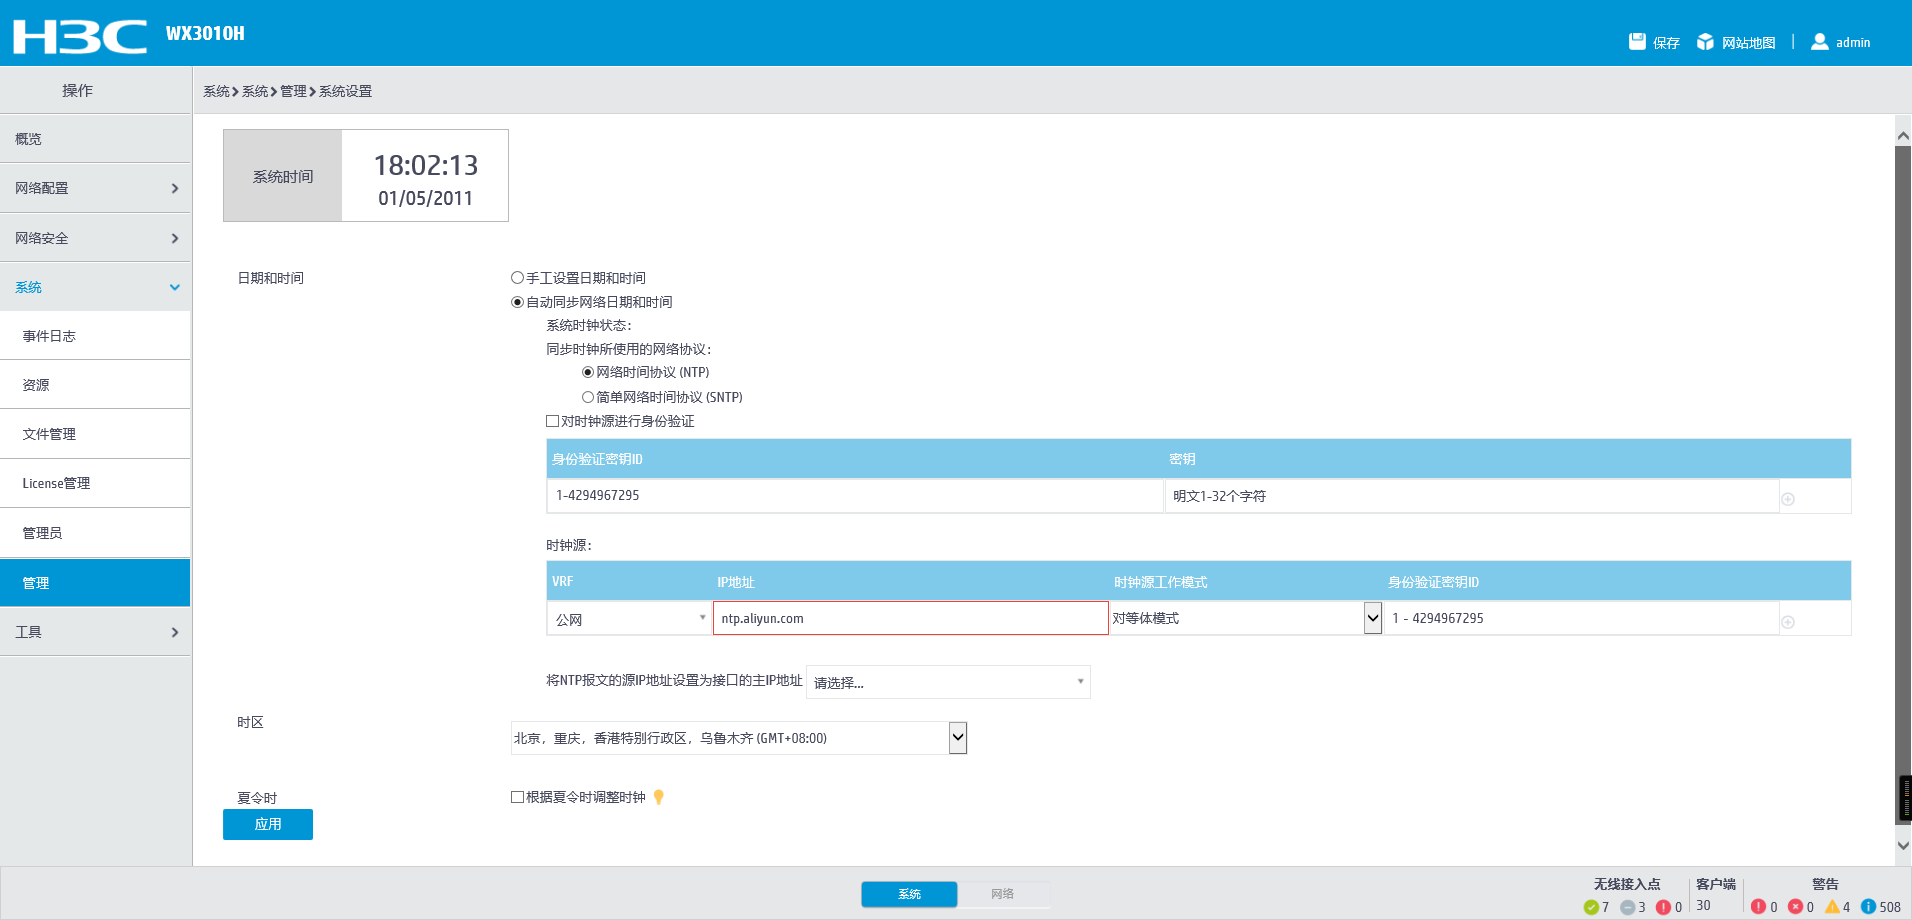This screenshot has width=1912, height=920.
Task: Click the admin username in header
Action: tap(1853, 43)
